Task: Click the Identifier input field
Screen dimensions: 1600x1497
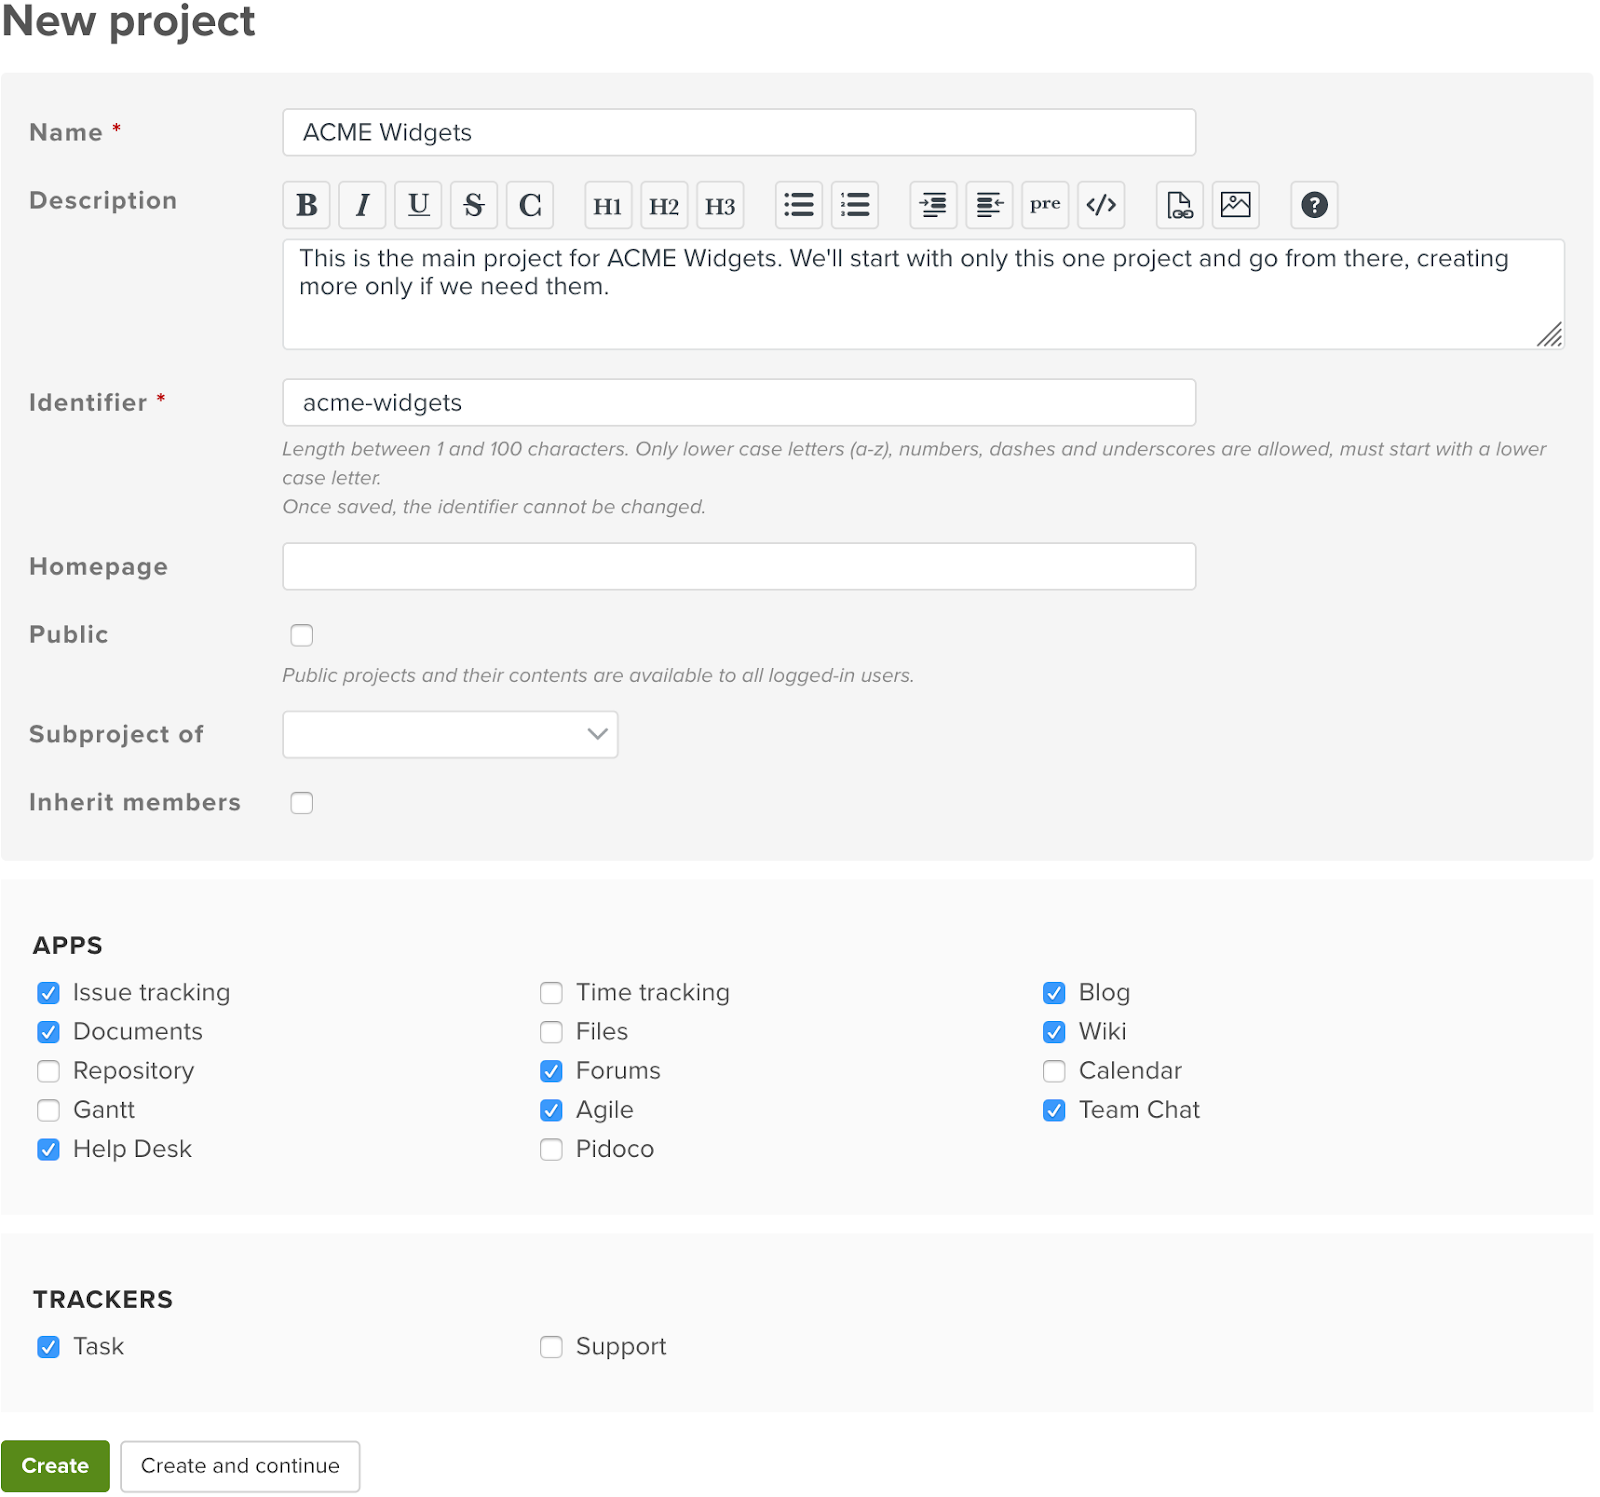Action: [x=739, y=402]
